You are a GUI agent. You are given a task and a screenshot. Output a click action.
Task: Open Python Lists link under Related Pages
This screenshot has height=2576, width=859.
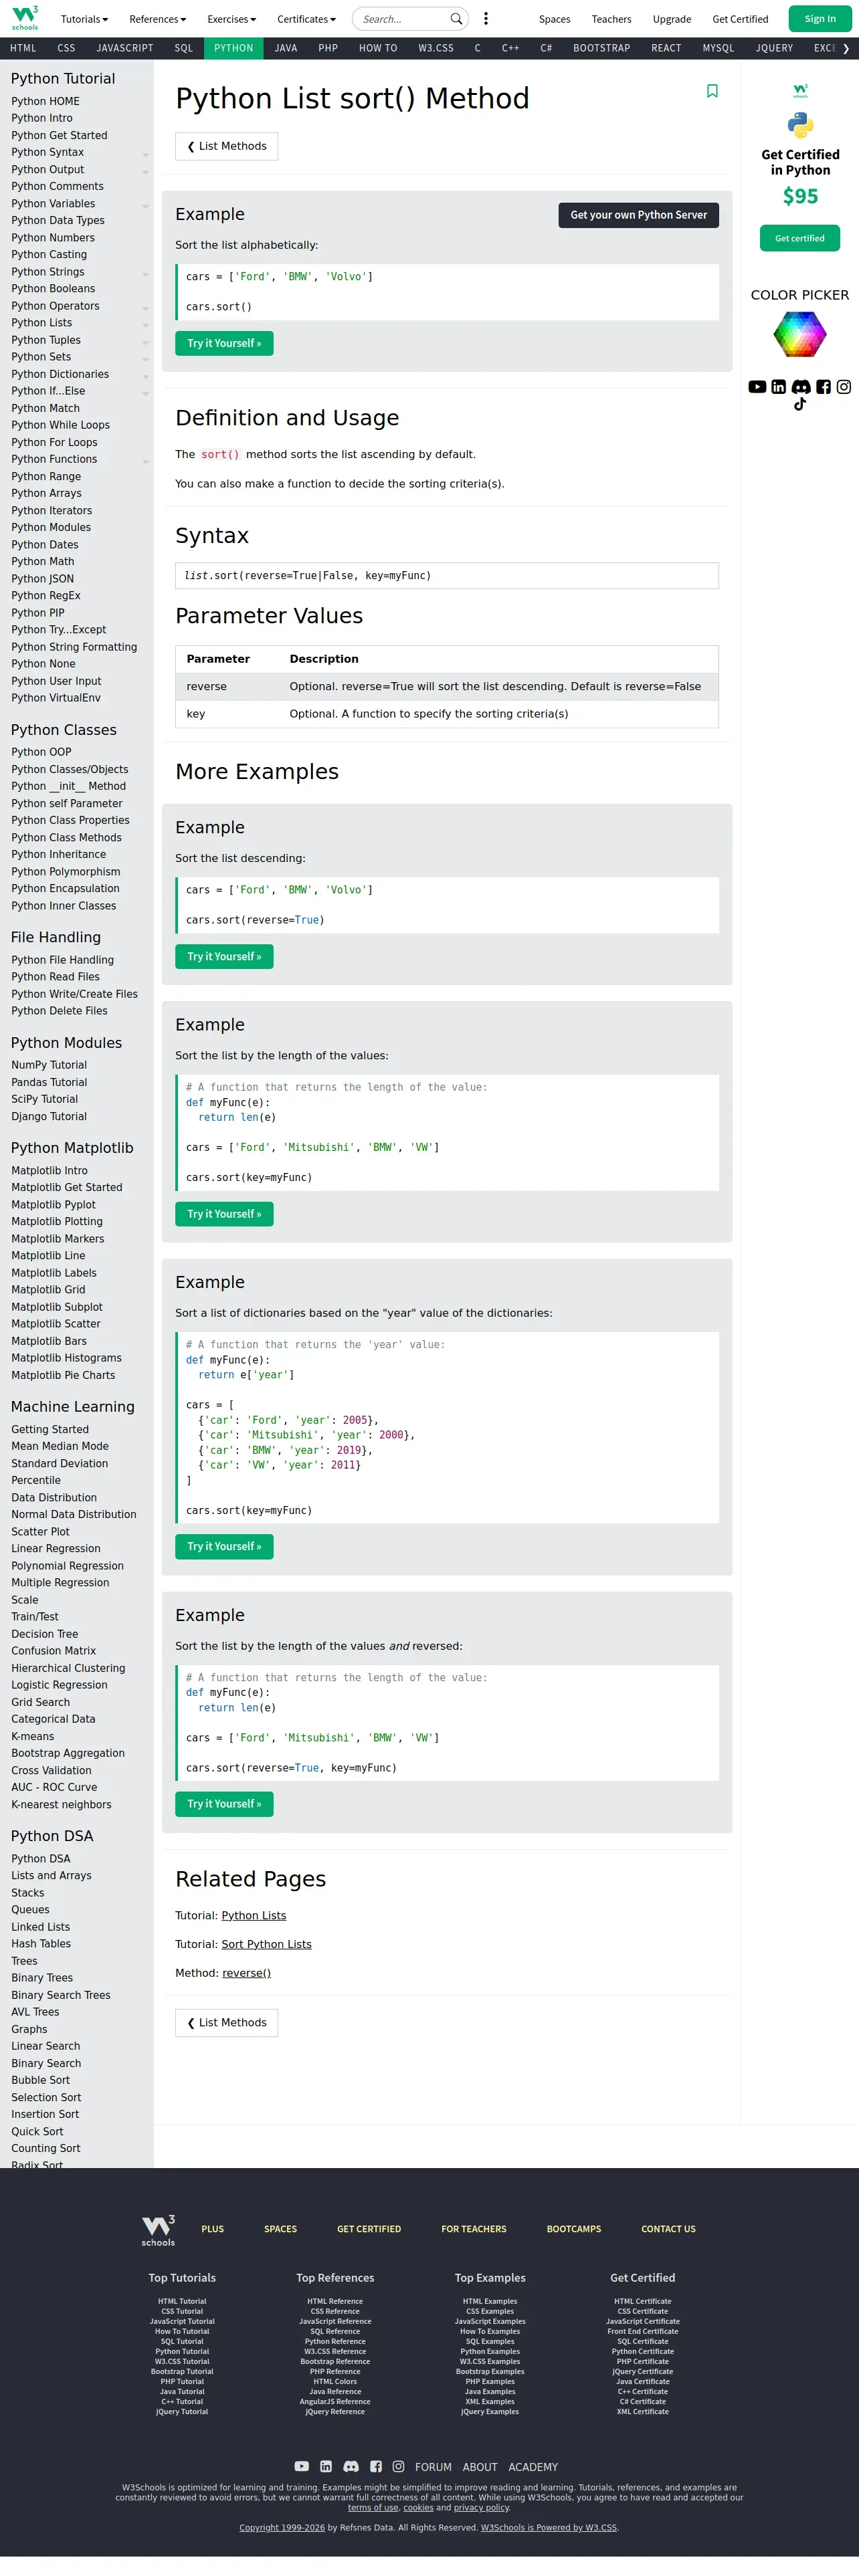point(254,1915)
